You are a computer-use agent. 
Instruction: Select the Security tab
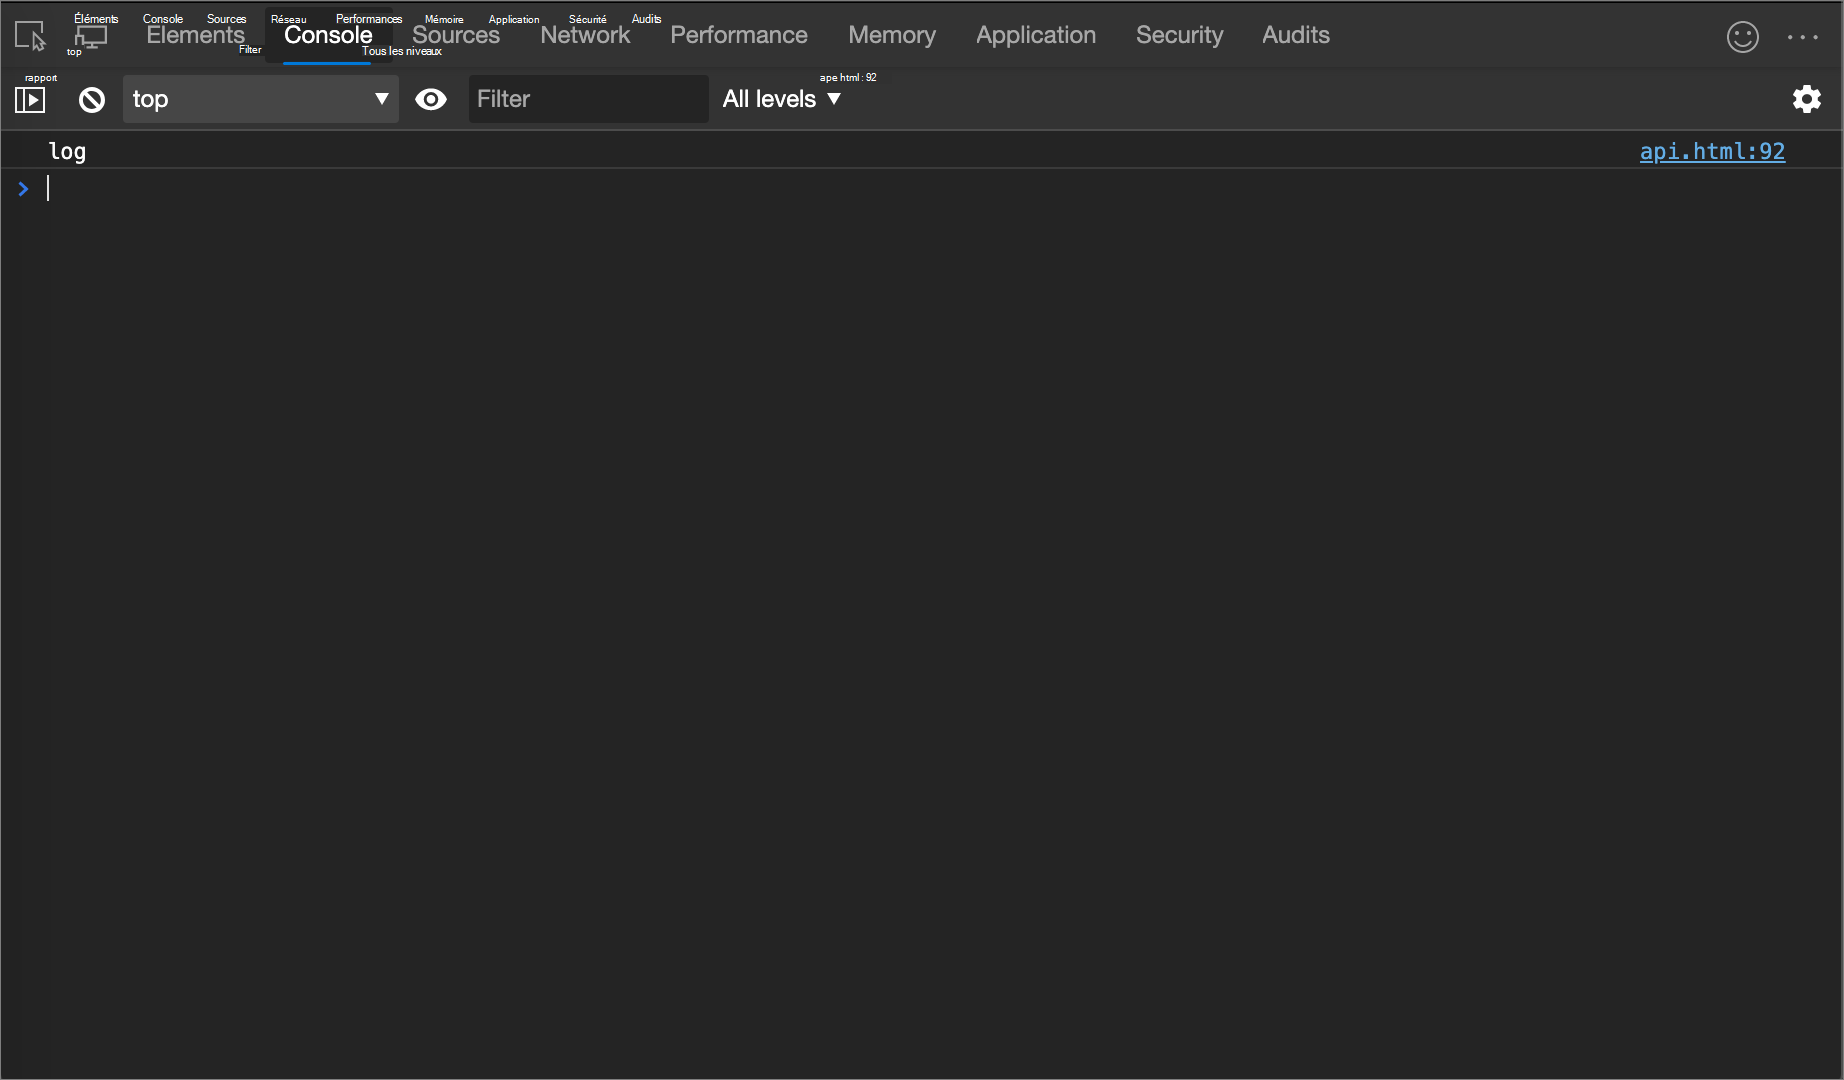(x=1179, y=35)
